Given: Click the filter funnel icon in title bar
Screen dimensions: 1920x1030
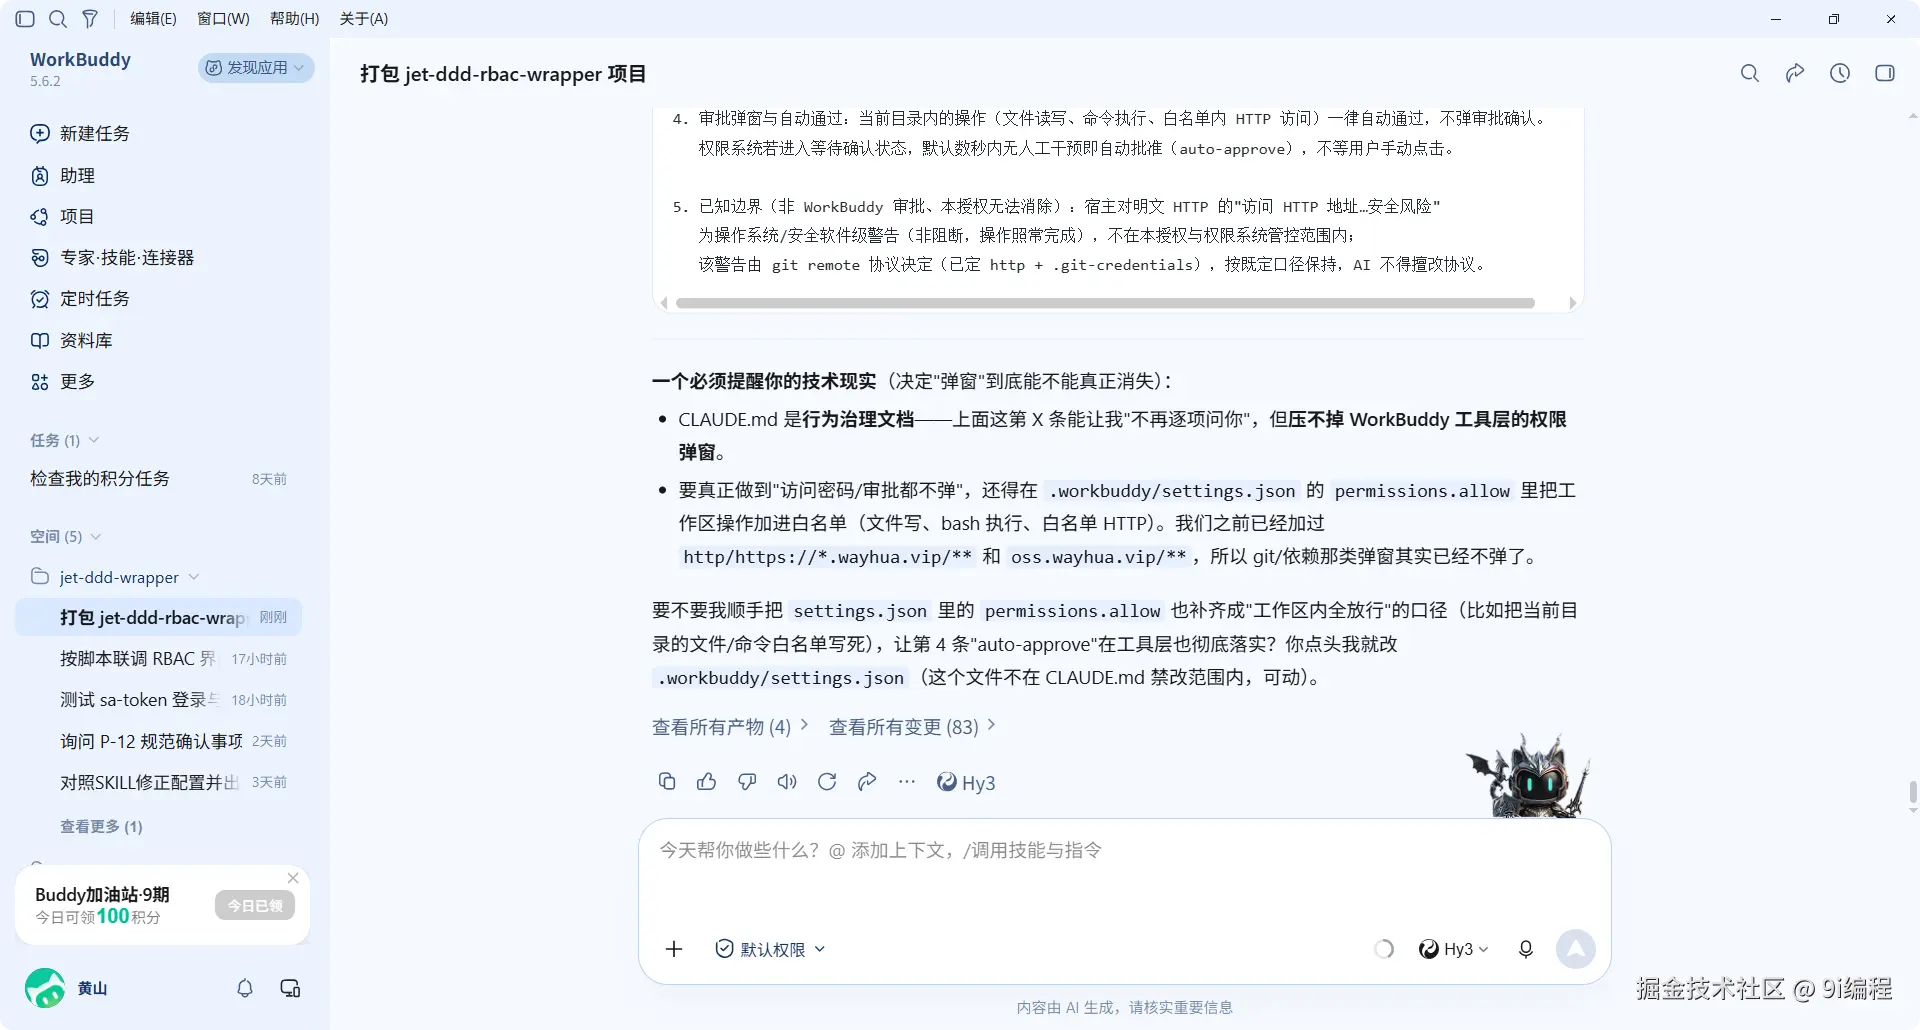Looking at the screenshot, I should tap(90, 18).
